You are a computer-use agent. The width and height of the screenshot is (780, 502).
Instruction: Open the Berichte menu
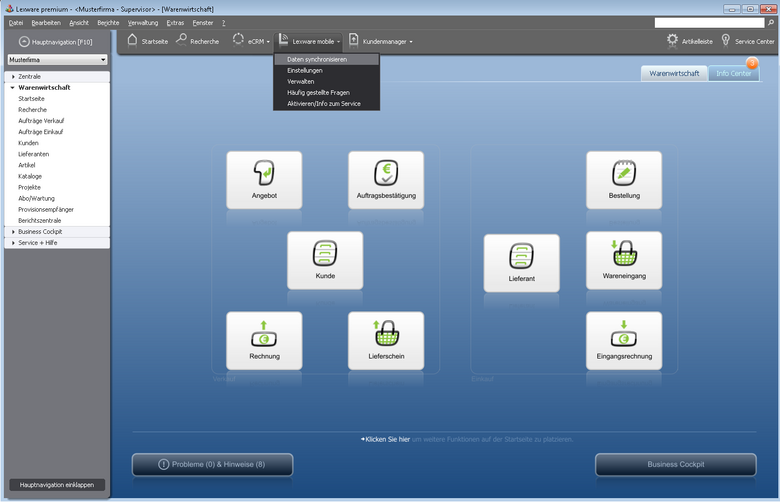pos(108,23)
